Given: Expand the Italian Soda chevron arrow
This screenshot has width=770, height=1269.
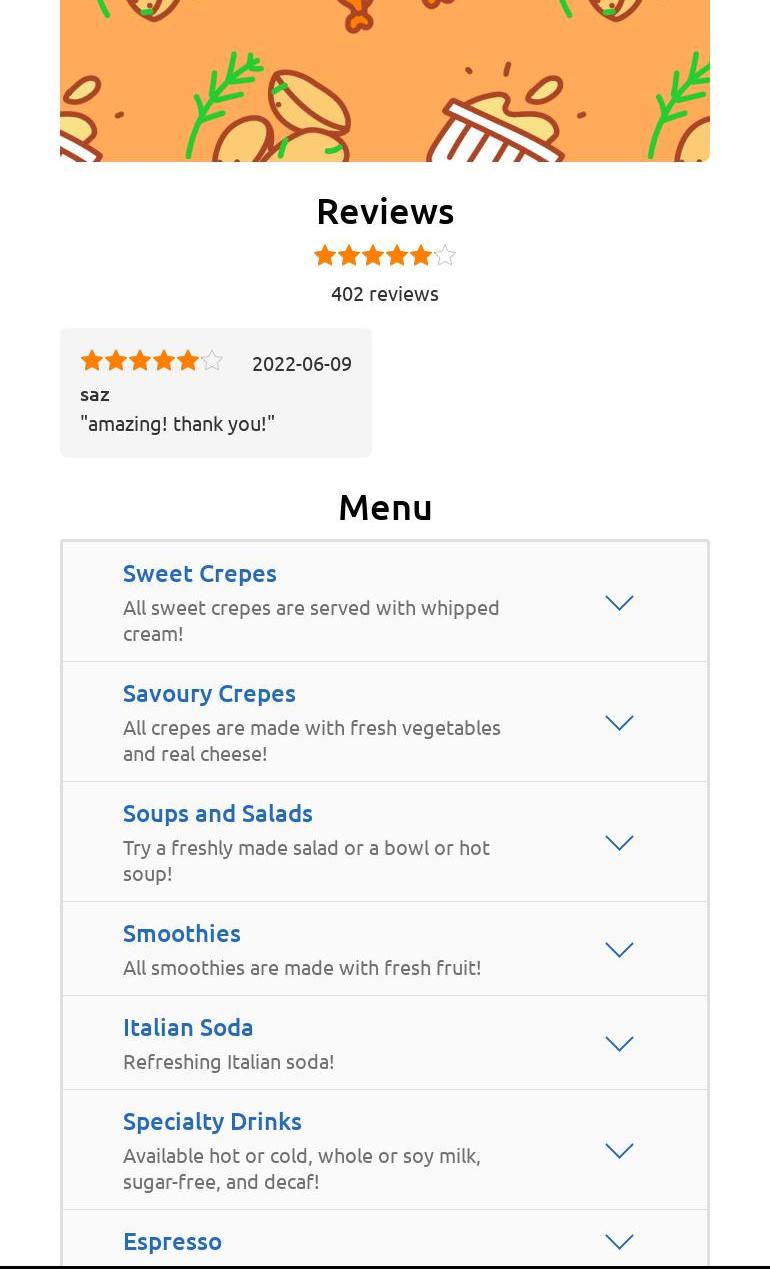Looking at the screenshot, I should tap(619, 1043).
